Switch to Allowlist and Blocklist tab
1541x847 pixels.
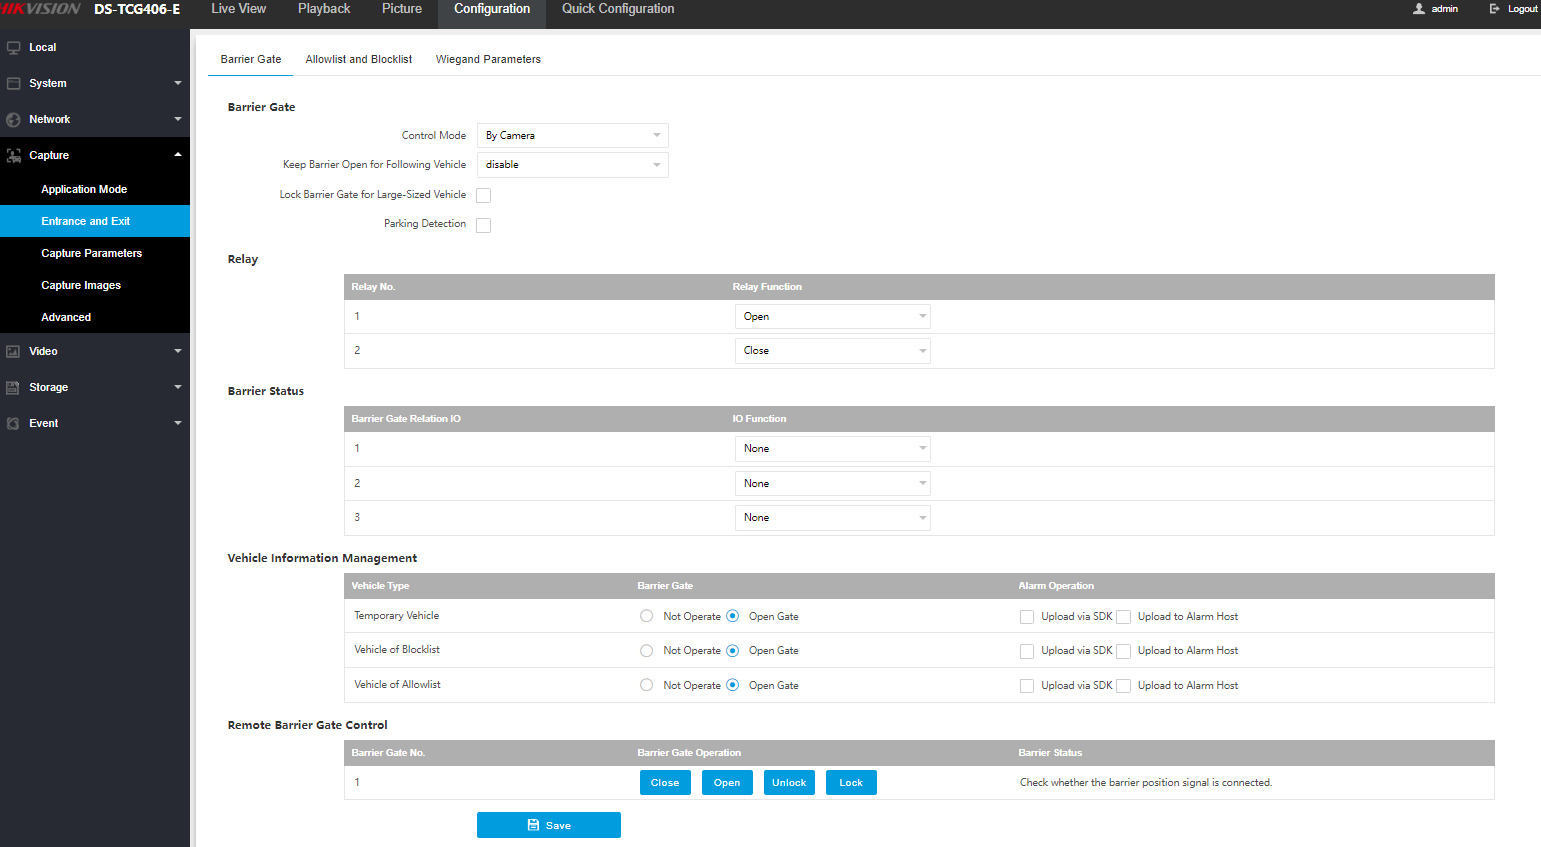(x=359, y=60)
